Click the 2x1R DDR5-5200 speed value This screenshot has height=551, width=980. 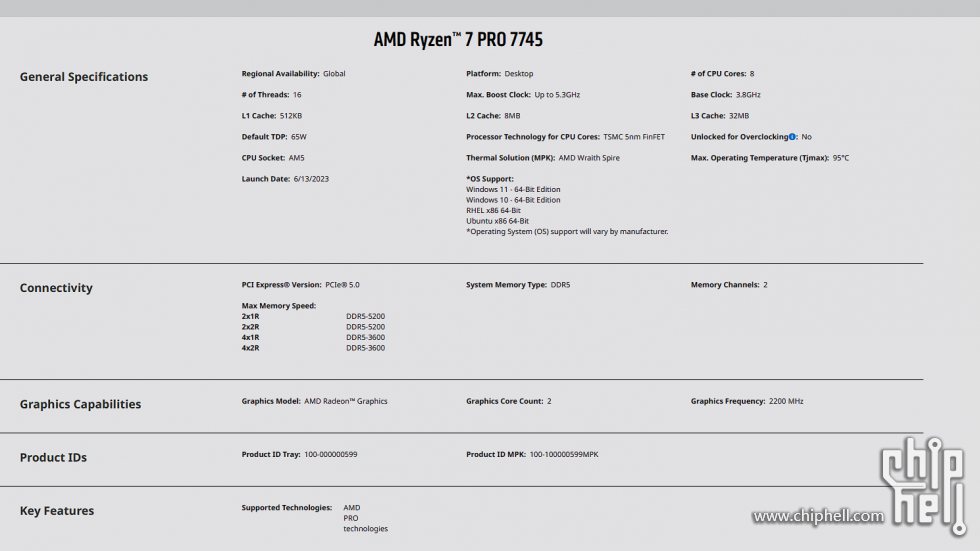point(366,317)
